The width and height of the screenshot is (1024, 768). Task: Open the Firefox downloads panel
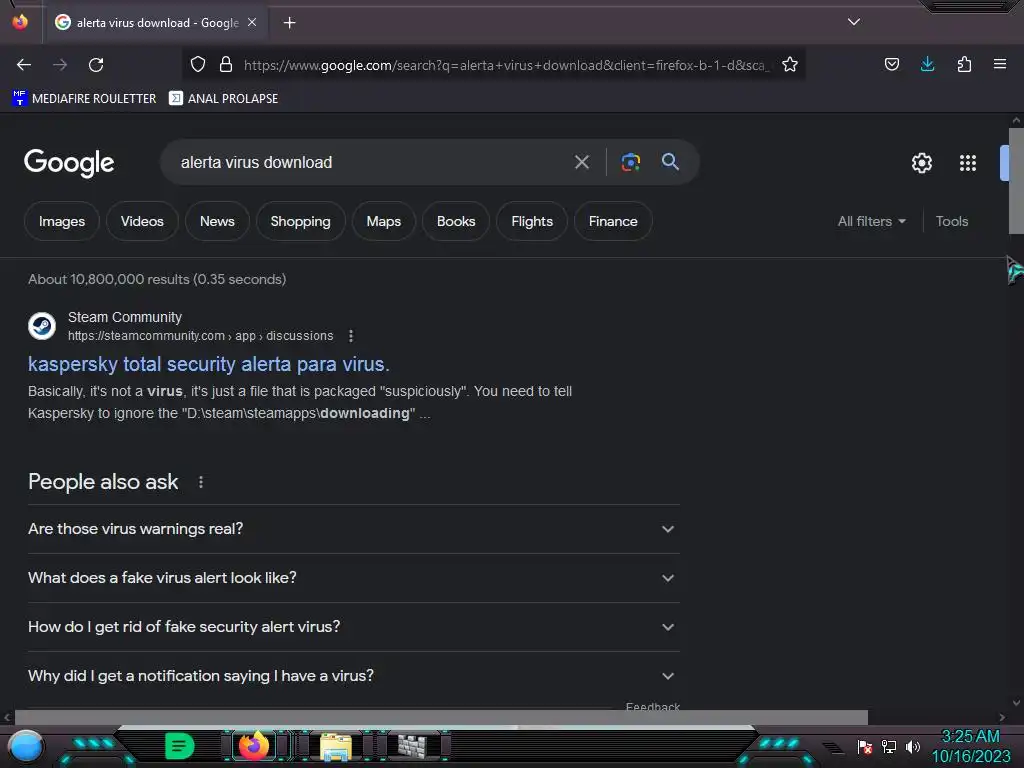927,64
